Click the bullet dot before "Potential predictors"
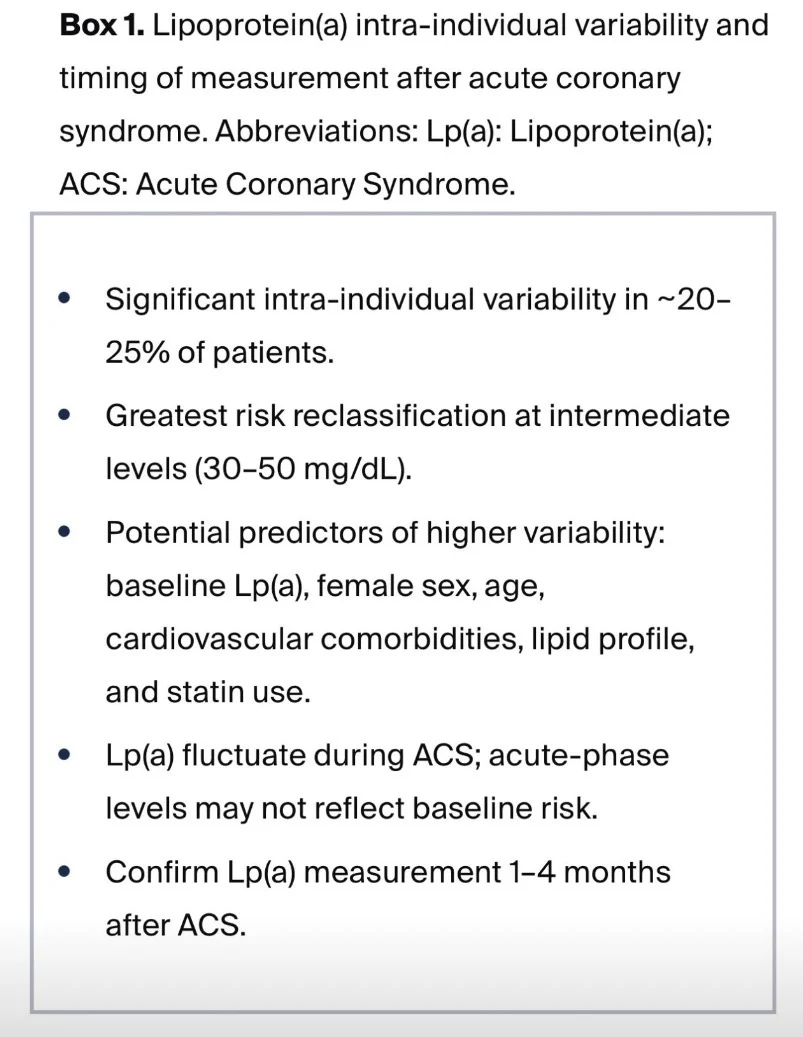Viewport: 803px width, 1037px height. 66,532
